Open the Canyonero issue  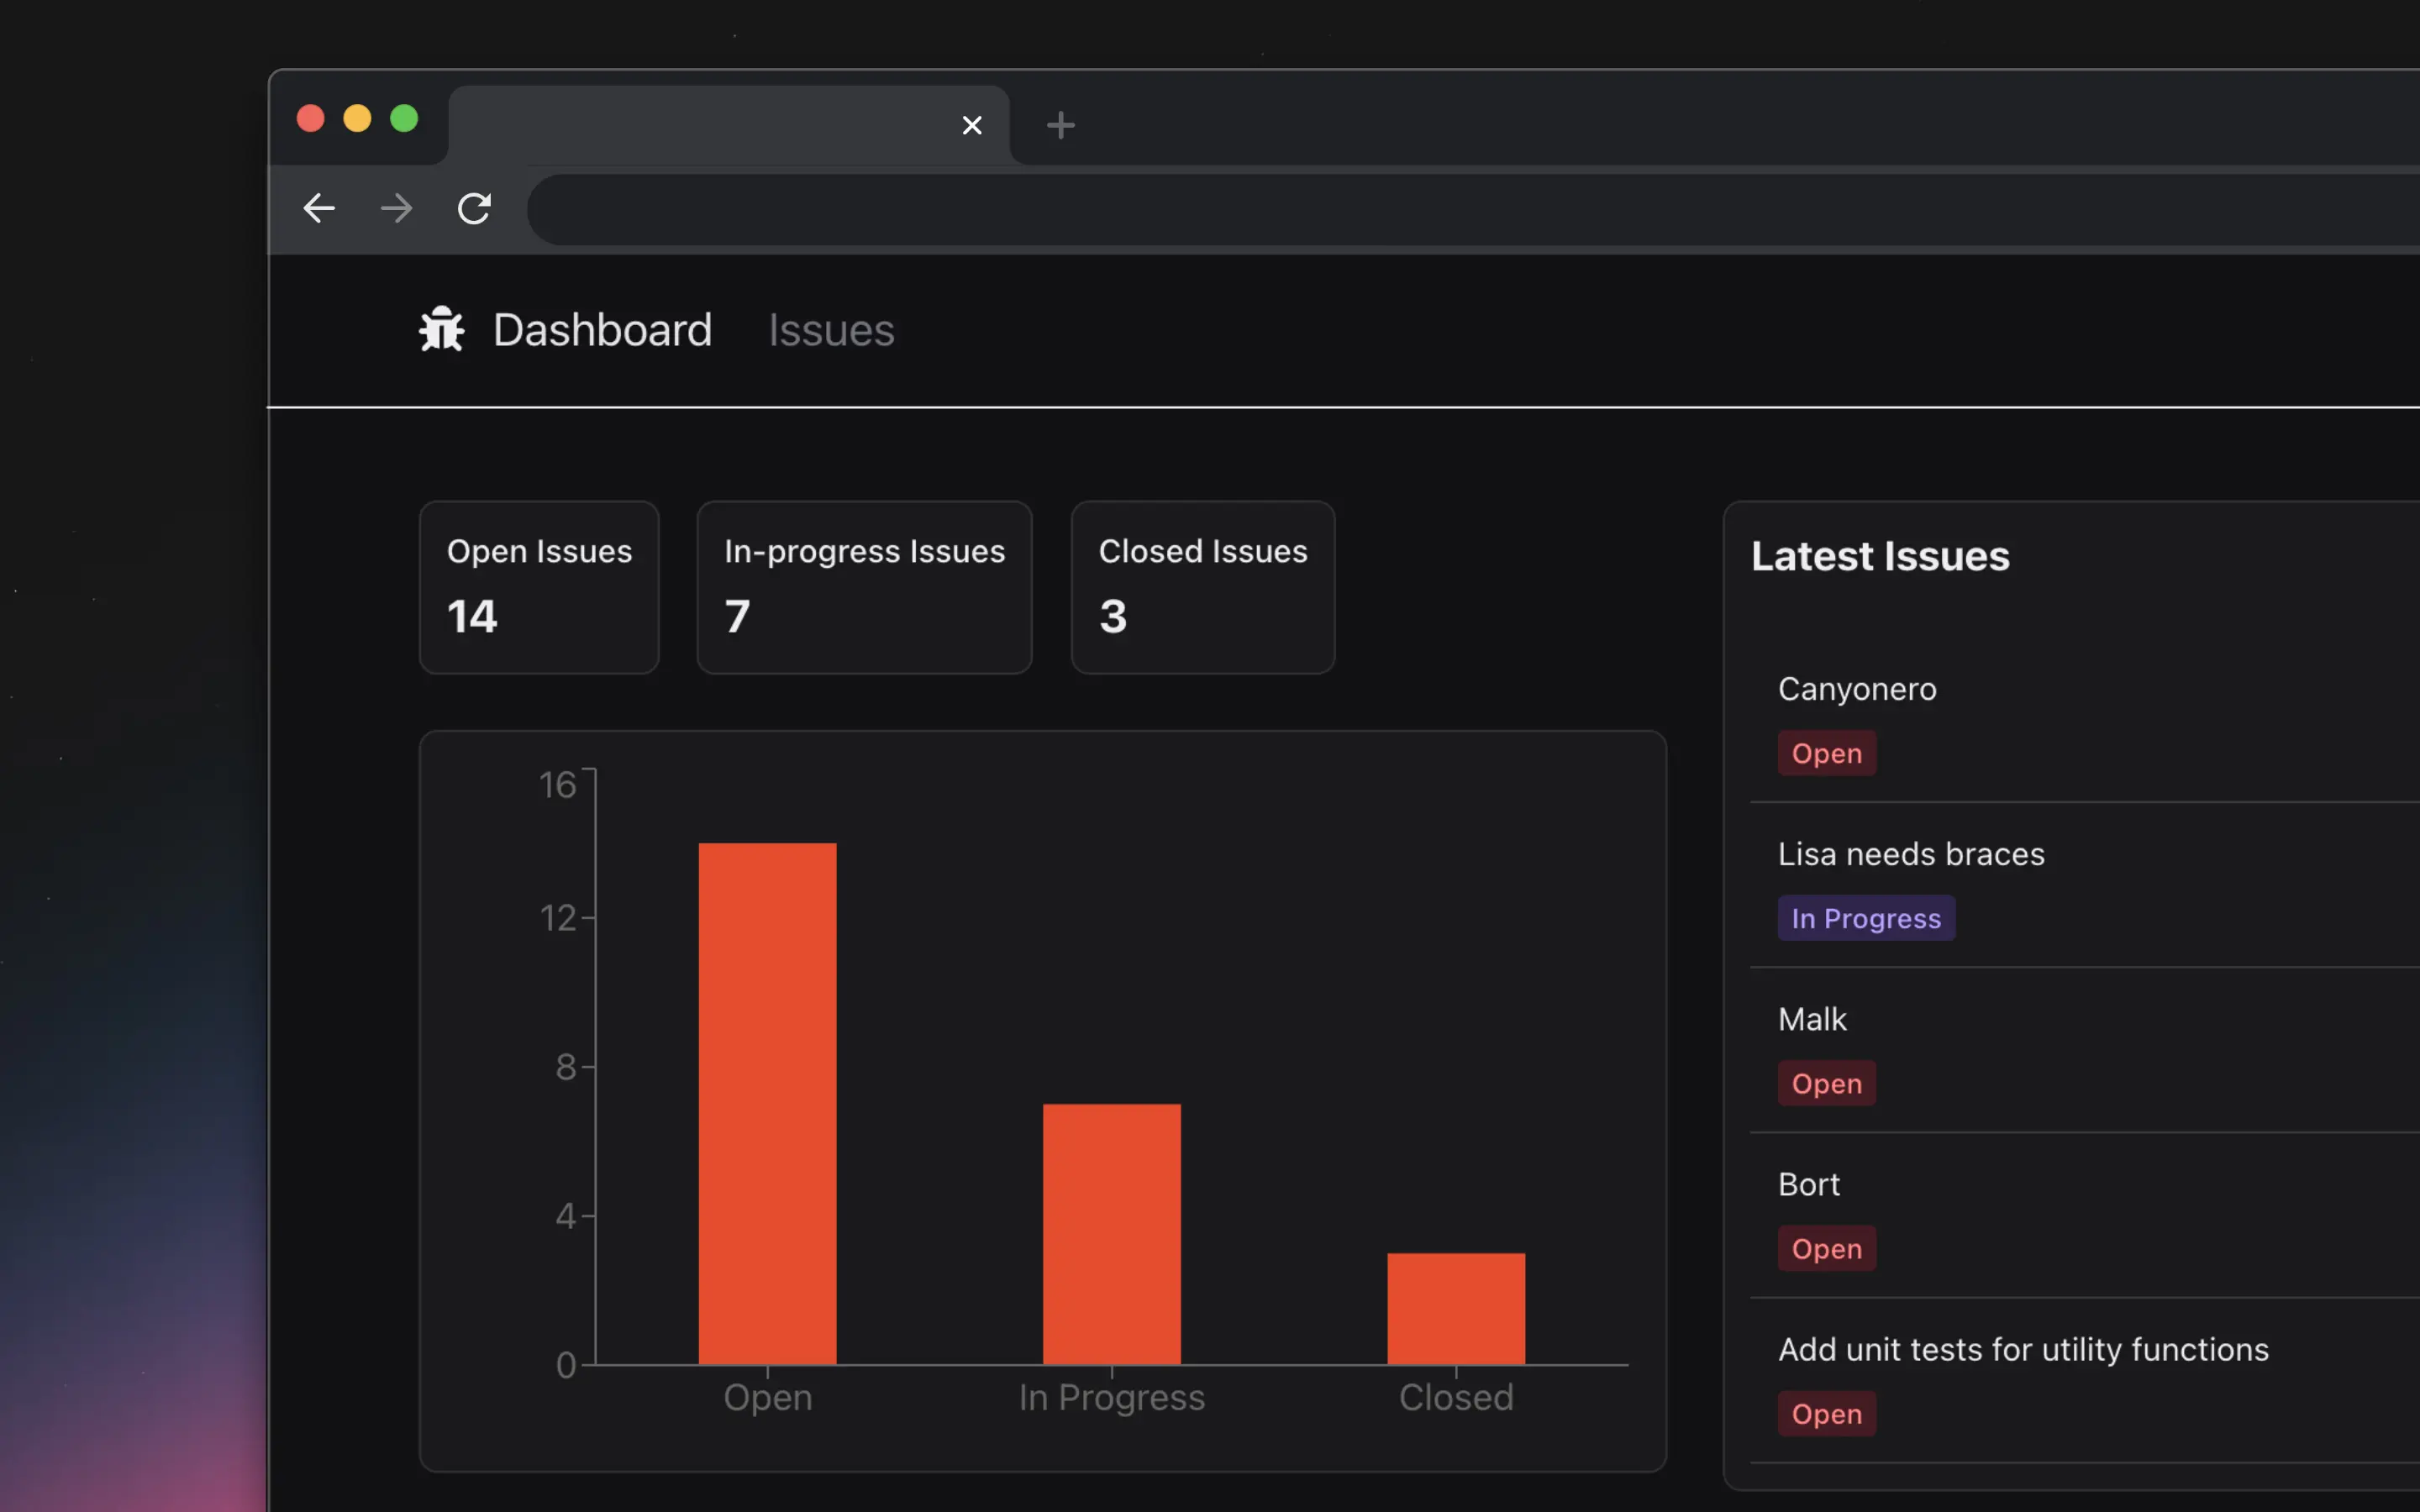click(x=1856, y=688)
